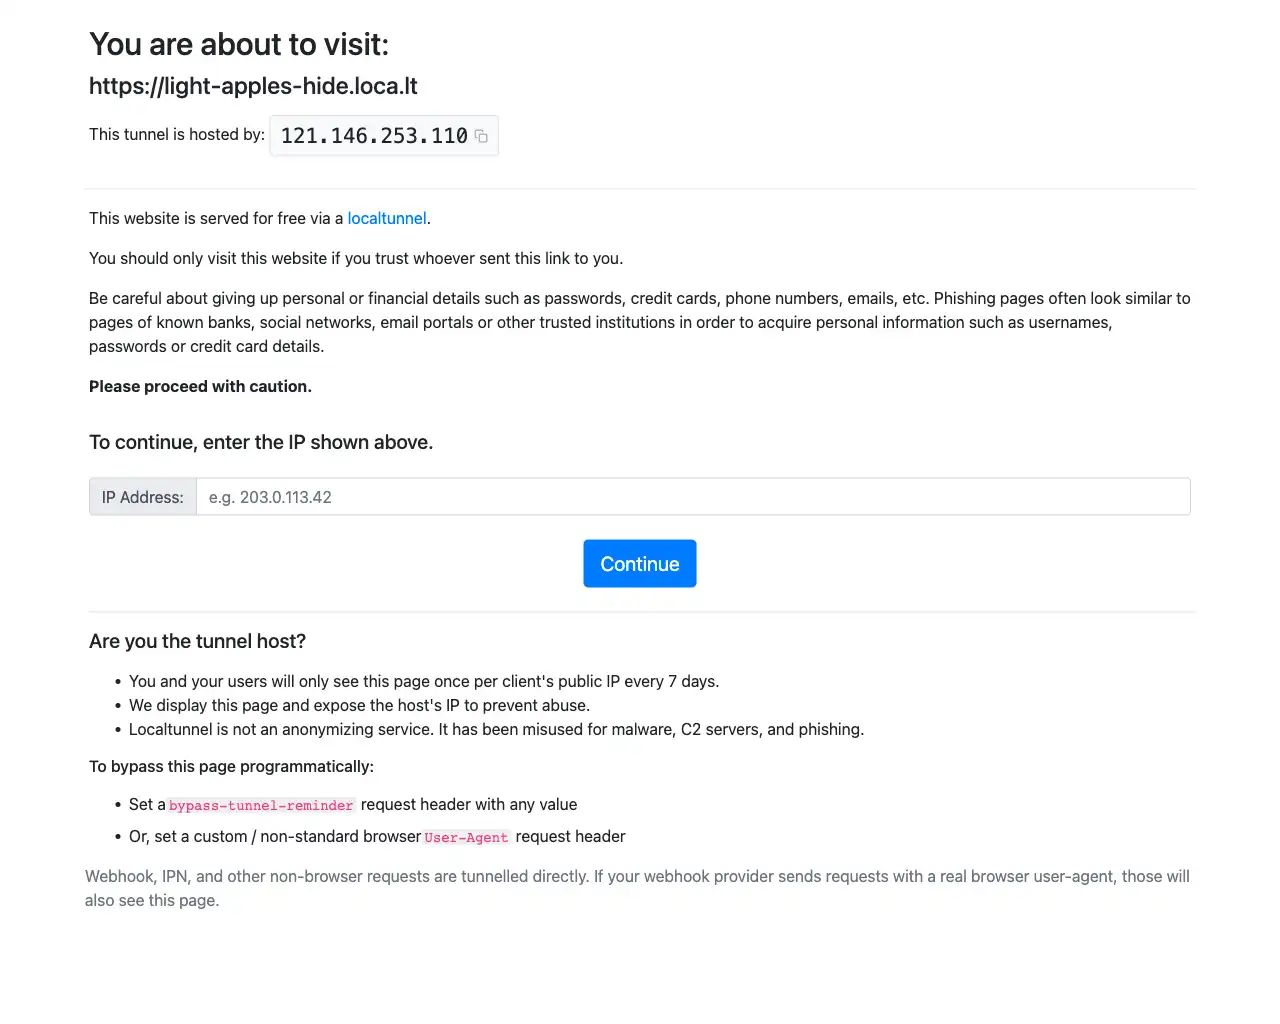The width and height of the screenshot is (1280, 1024).
Task: Click the User-Agent code snippet
Action: pyautogui.click(x=466, y=837)
